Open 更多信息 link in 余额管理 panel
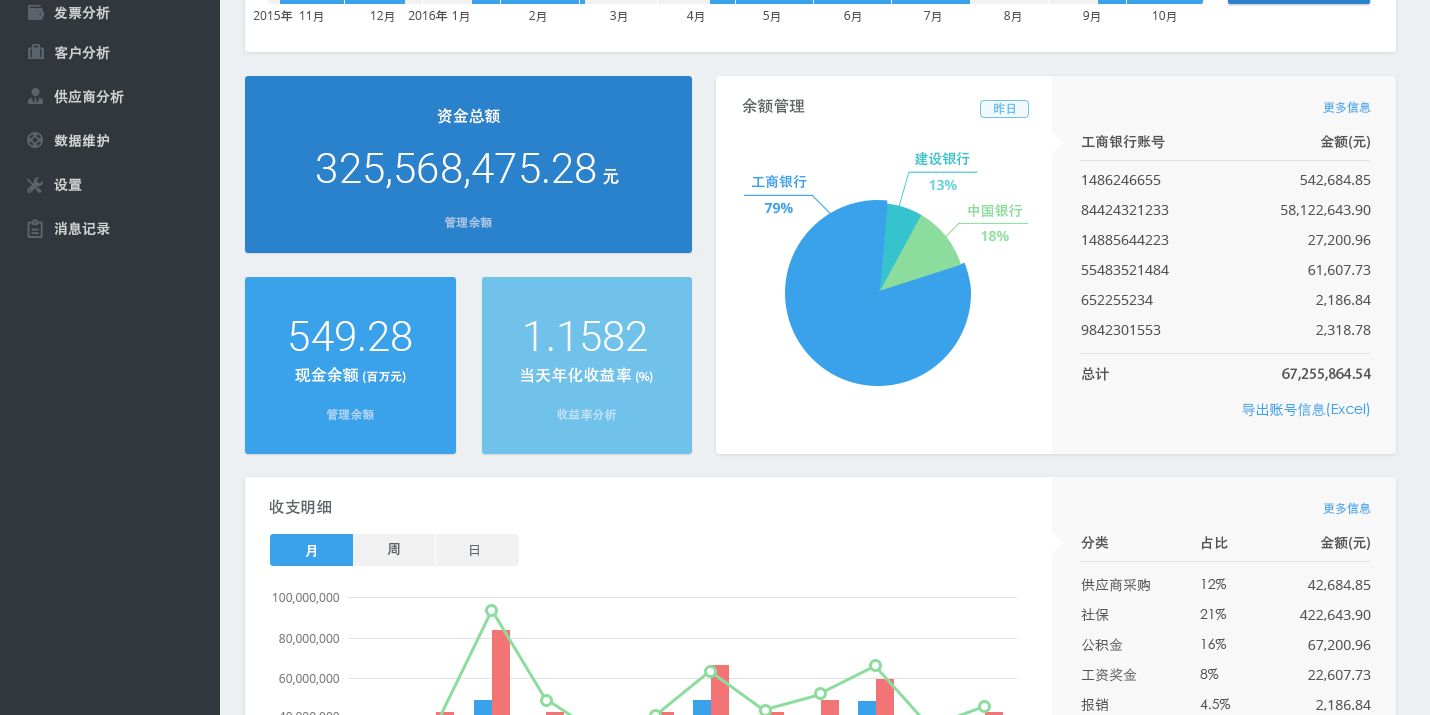Screen dimensions: 1430x715 click(1346, 107)
